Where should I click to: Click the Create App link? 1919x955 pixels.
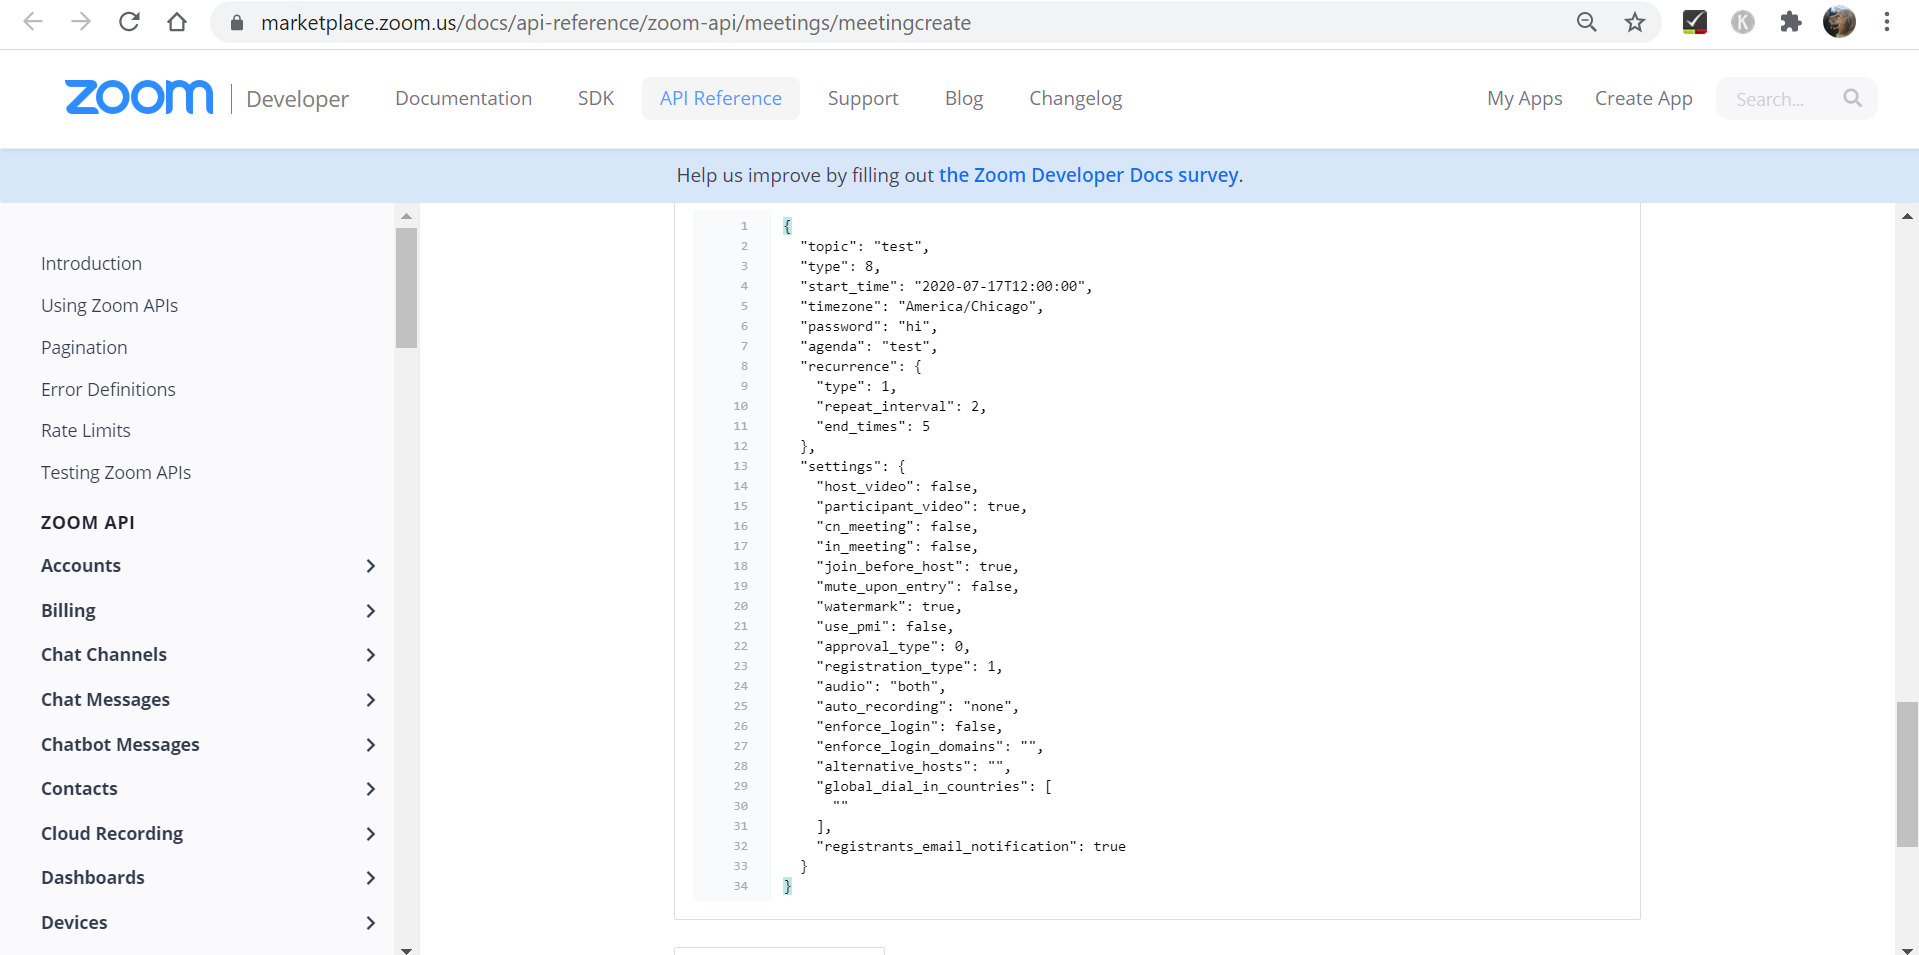coord(1644,98)
